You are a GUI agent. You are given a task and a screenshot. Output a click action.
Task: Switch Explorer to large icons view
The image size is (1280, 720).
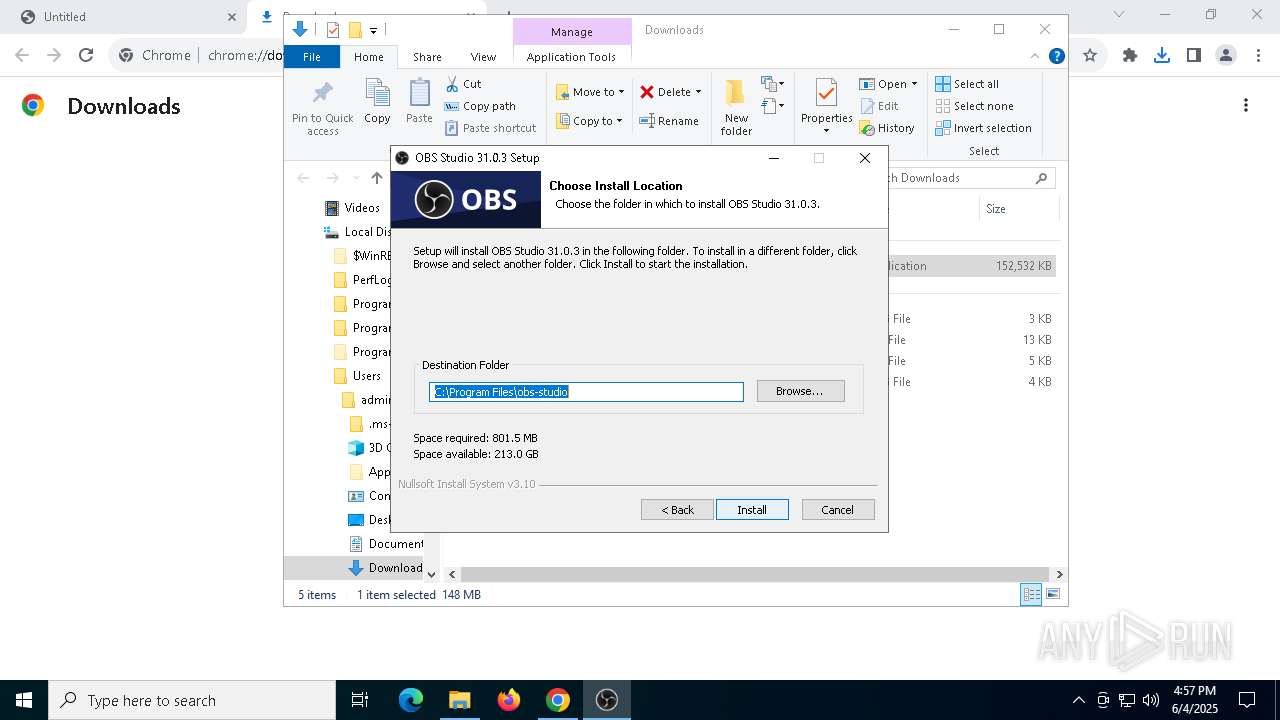click(x=1052, y=594)
